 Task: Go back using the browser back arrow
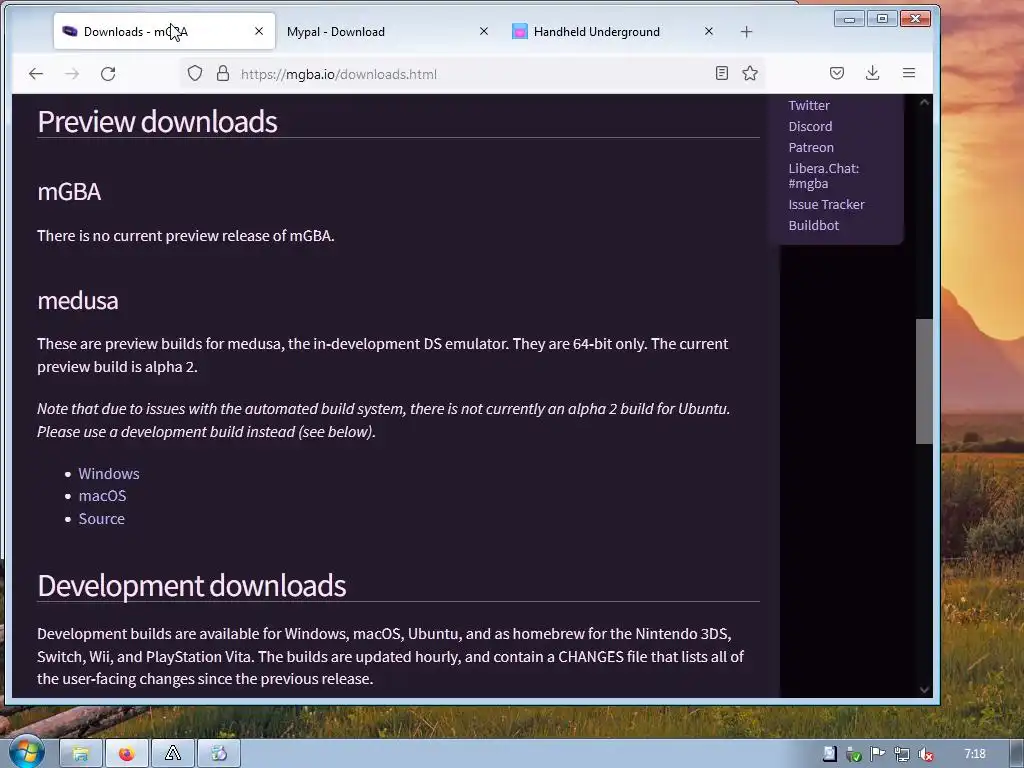[x=36, y=74]
